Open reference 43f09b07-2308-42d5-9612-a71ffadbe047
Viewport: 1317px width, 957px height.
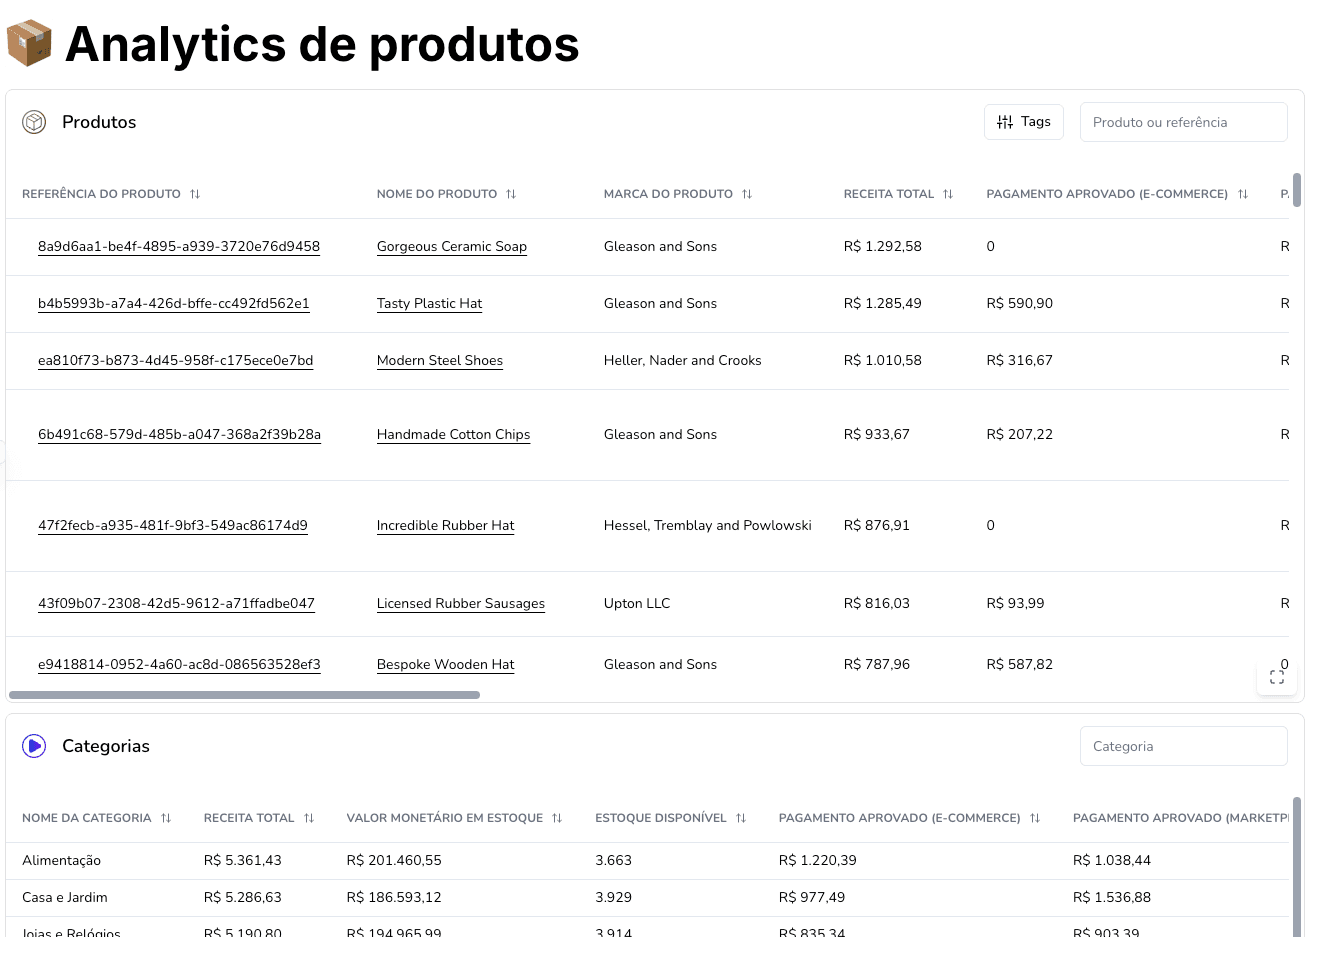coord(177,604)
